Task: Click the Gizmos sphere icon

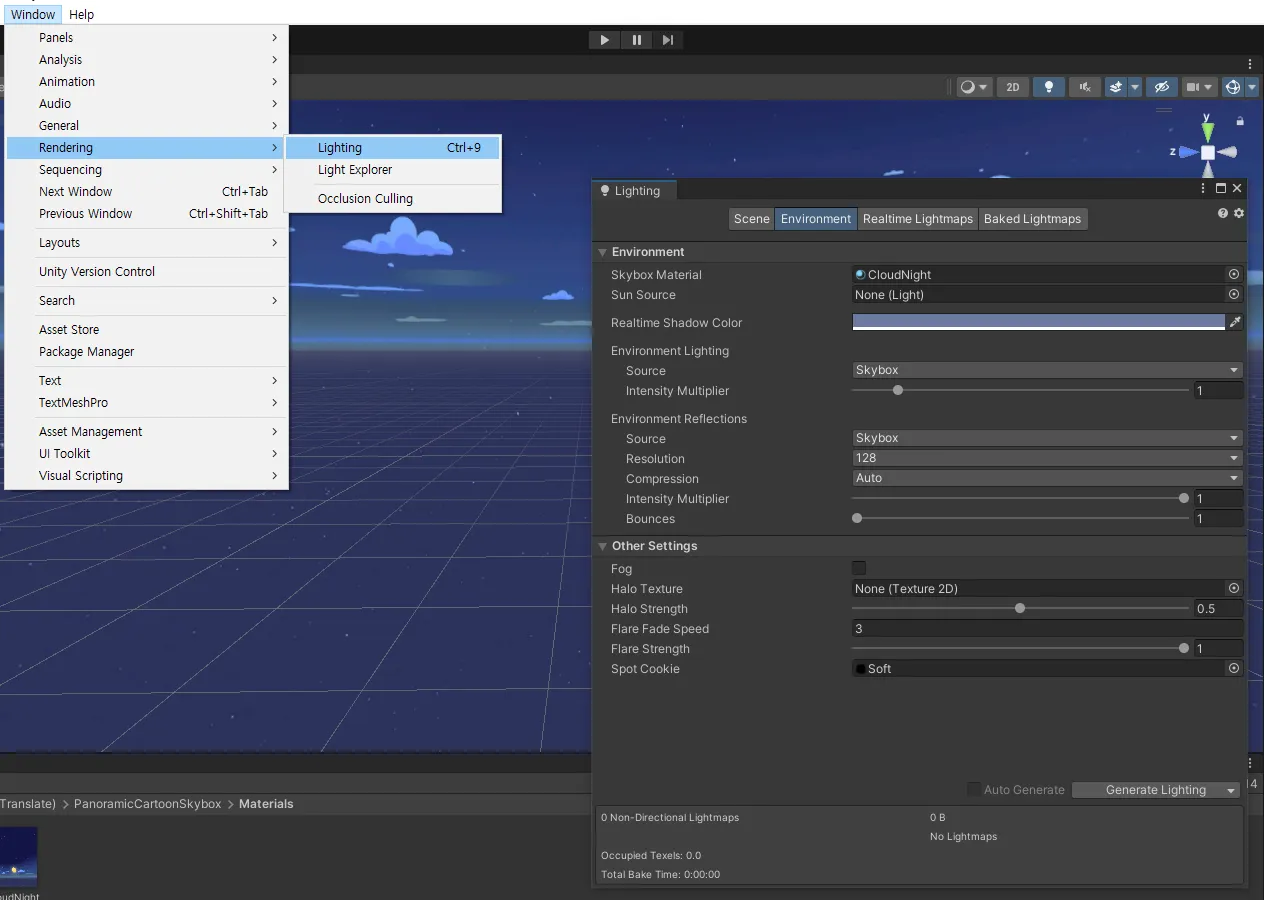Action: click(x=1234, y=87)
